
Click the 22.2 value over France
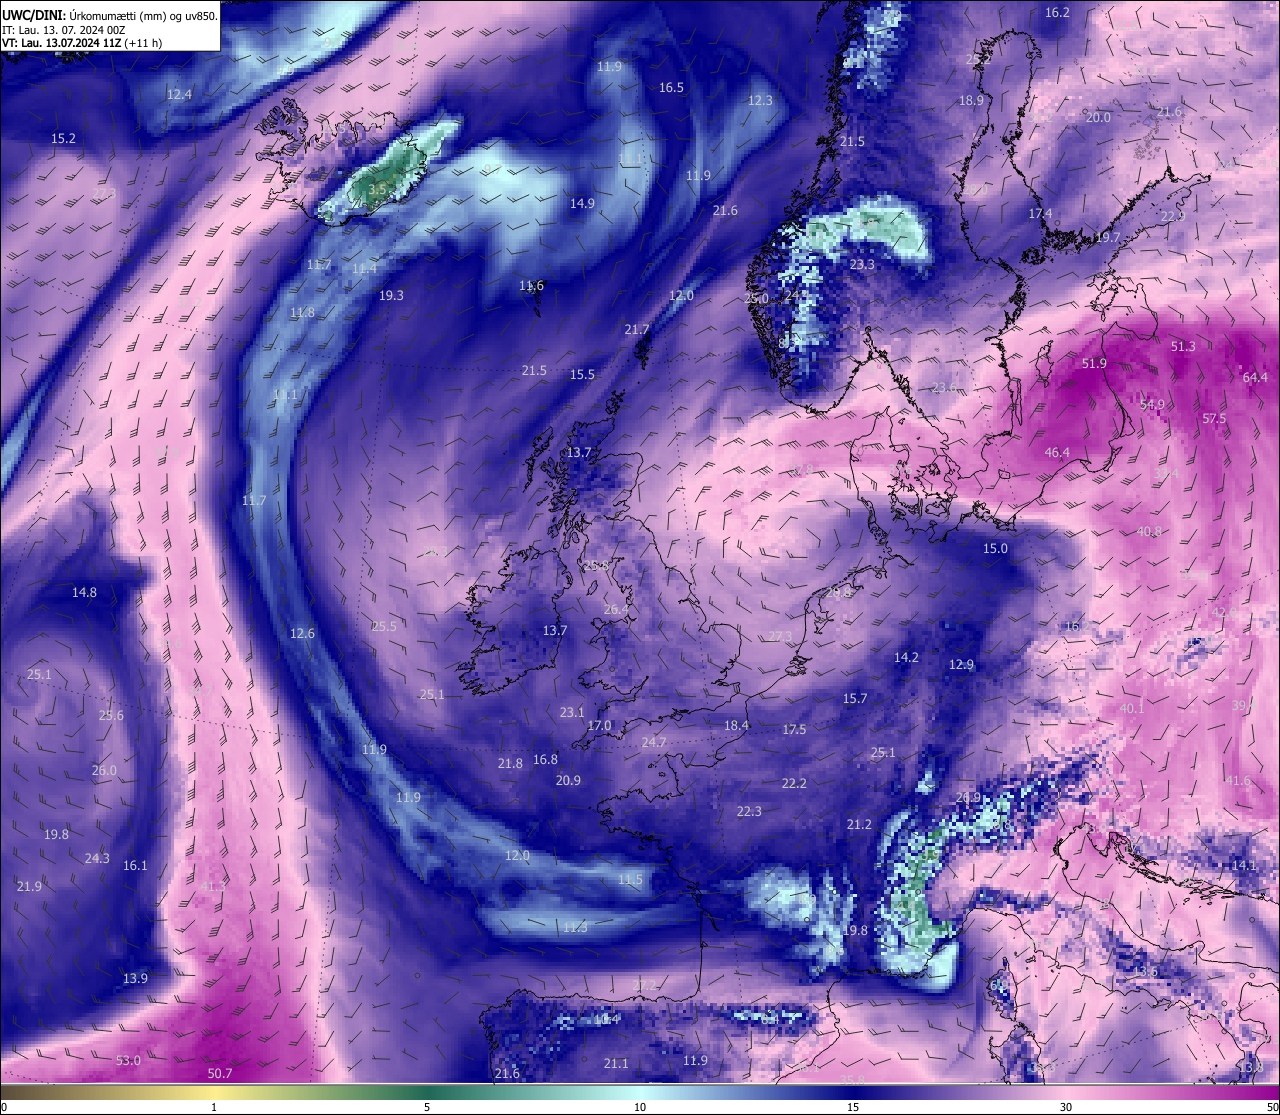coord(794,783)
